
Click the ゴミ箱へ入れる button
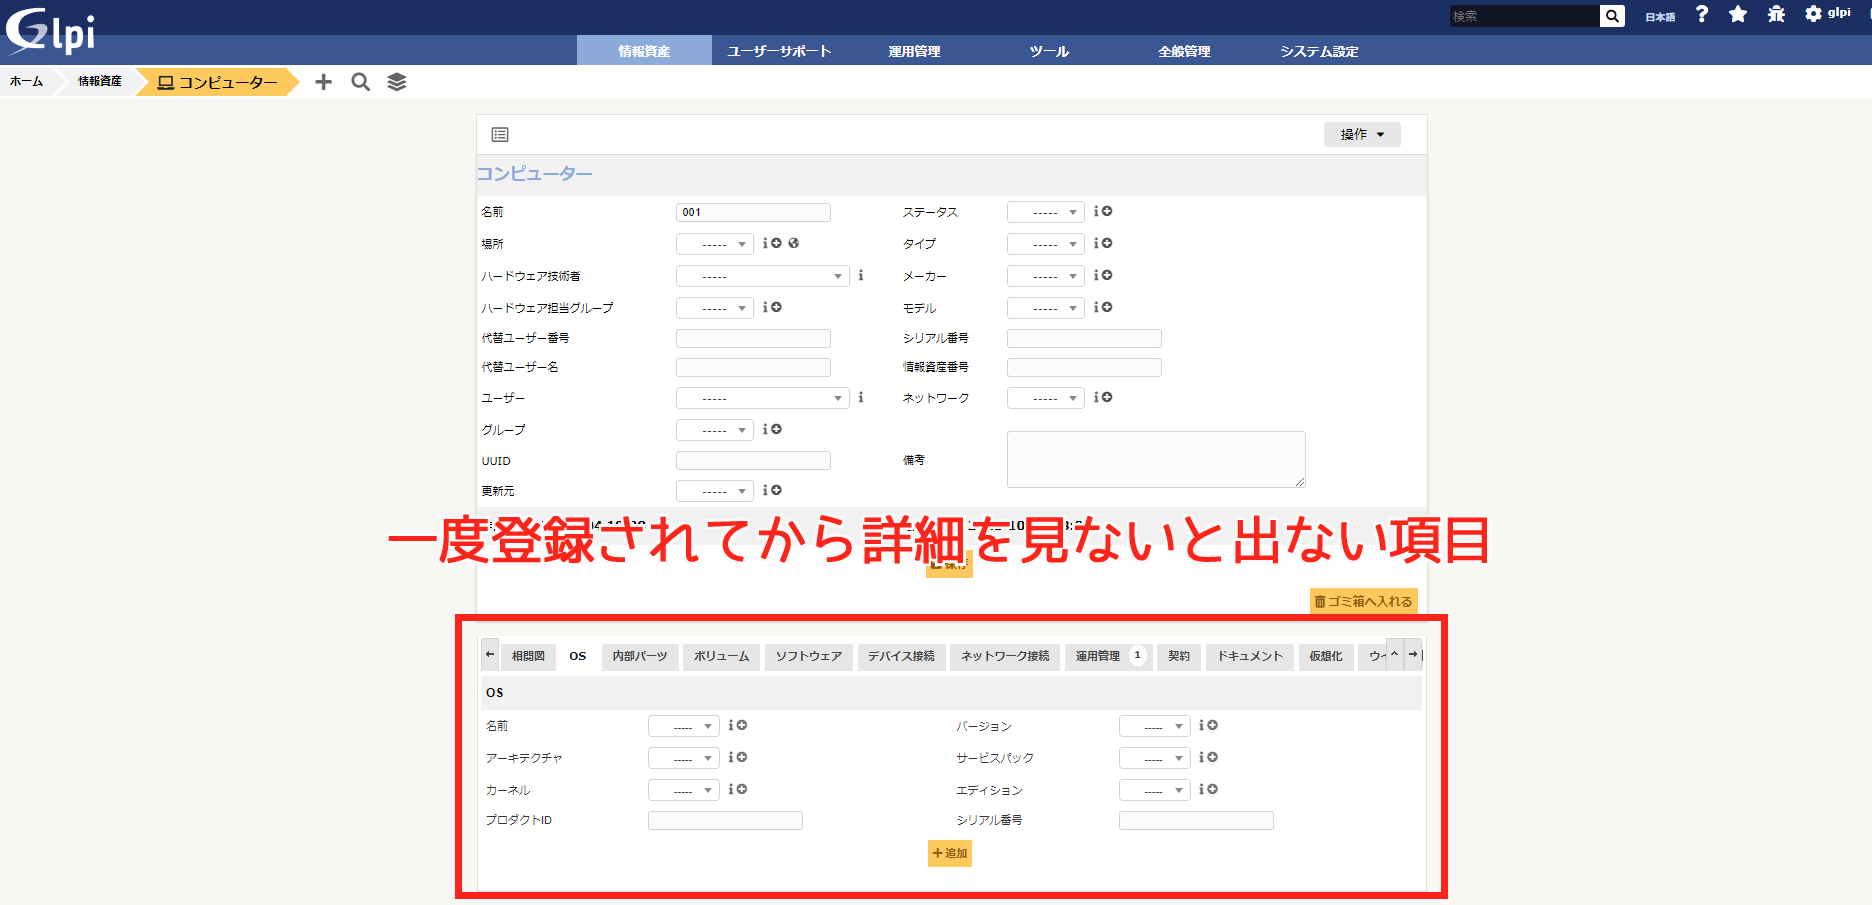tap(1363, 601)
